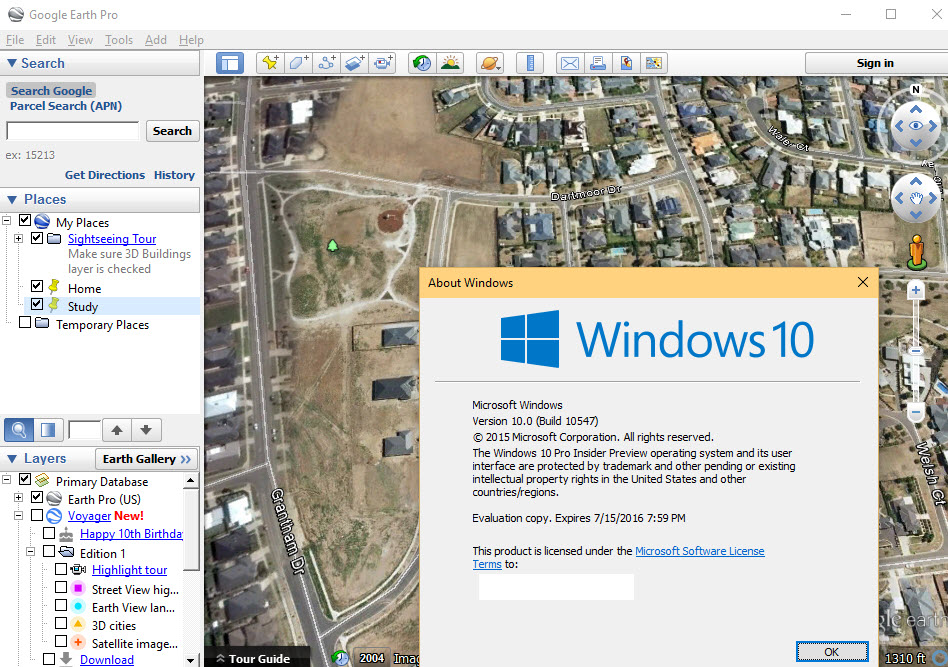Enable the Voyager layer checkbox

(37, 515)
